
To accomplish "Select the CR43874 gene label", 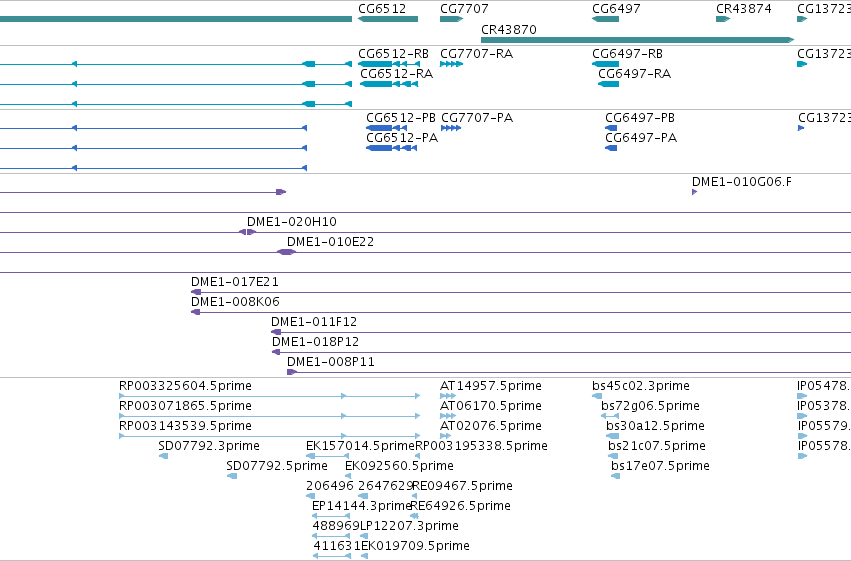I will tap(744, 9).
